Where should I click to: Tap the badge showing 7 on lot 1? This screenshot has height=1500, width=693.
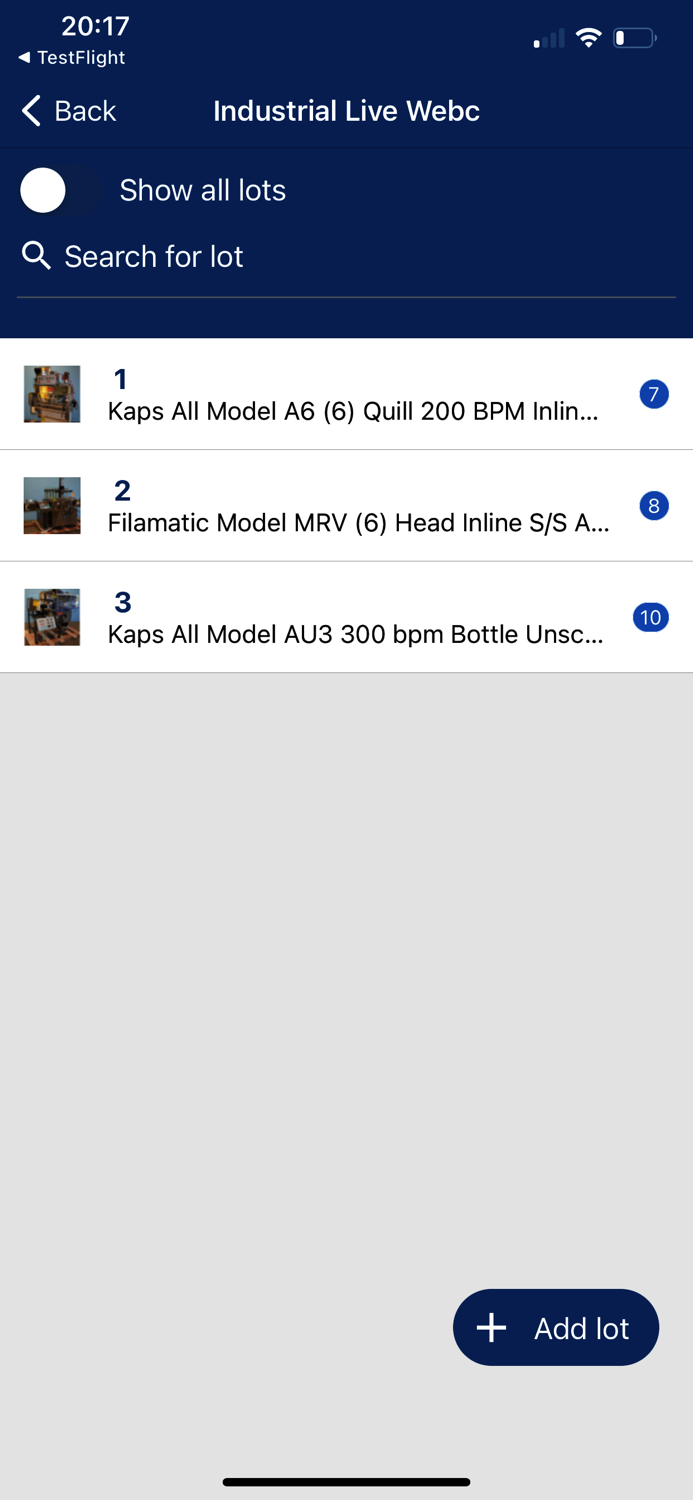coord(653,394)
